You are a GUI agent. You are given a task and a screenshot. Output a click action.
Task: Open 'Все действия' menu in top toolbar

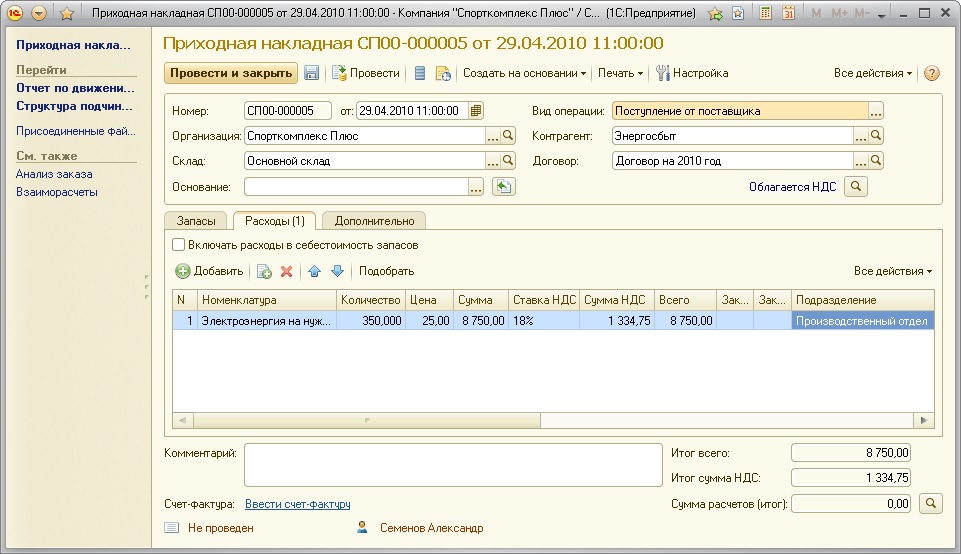[x=873, y=73]
